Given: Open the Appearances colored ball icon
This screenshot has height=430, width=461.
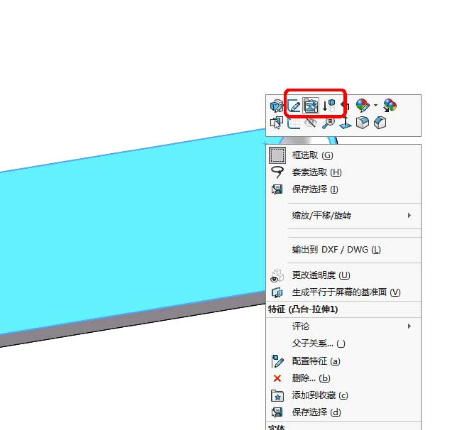Looking at the screenshot, I should 363,105.
